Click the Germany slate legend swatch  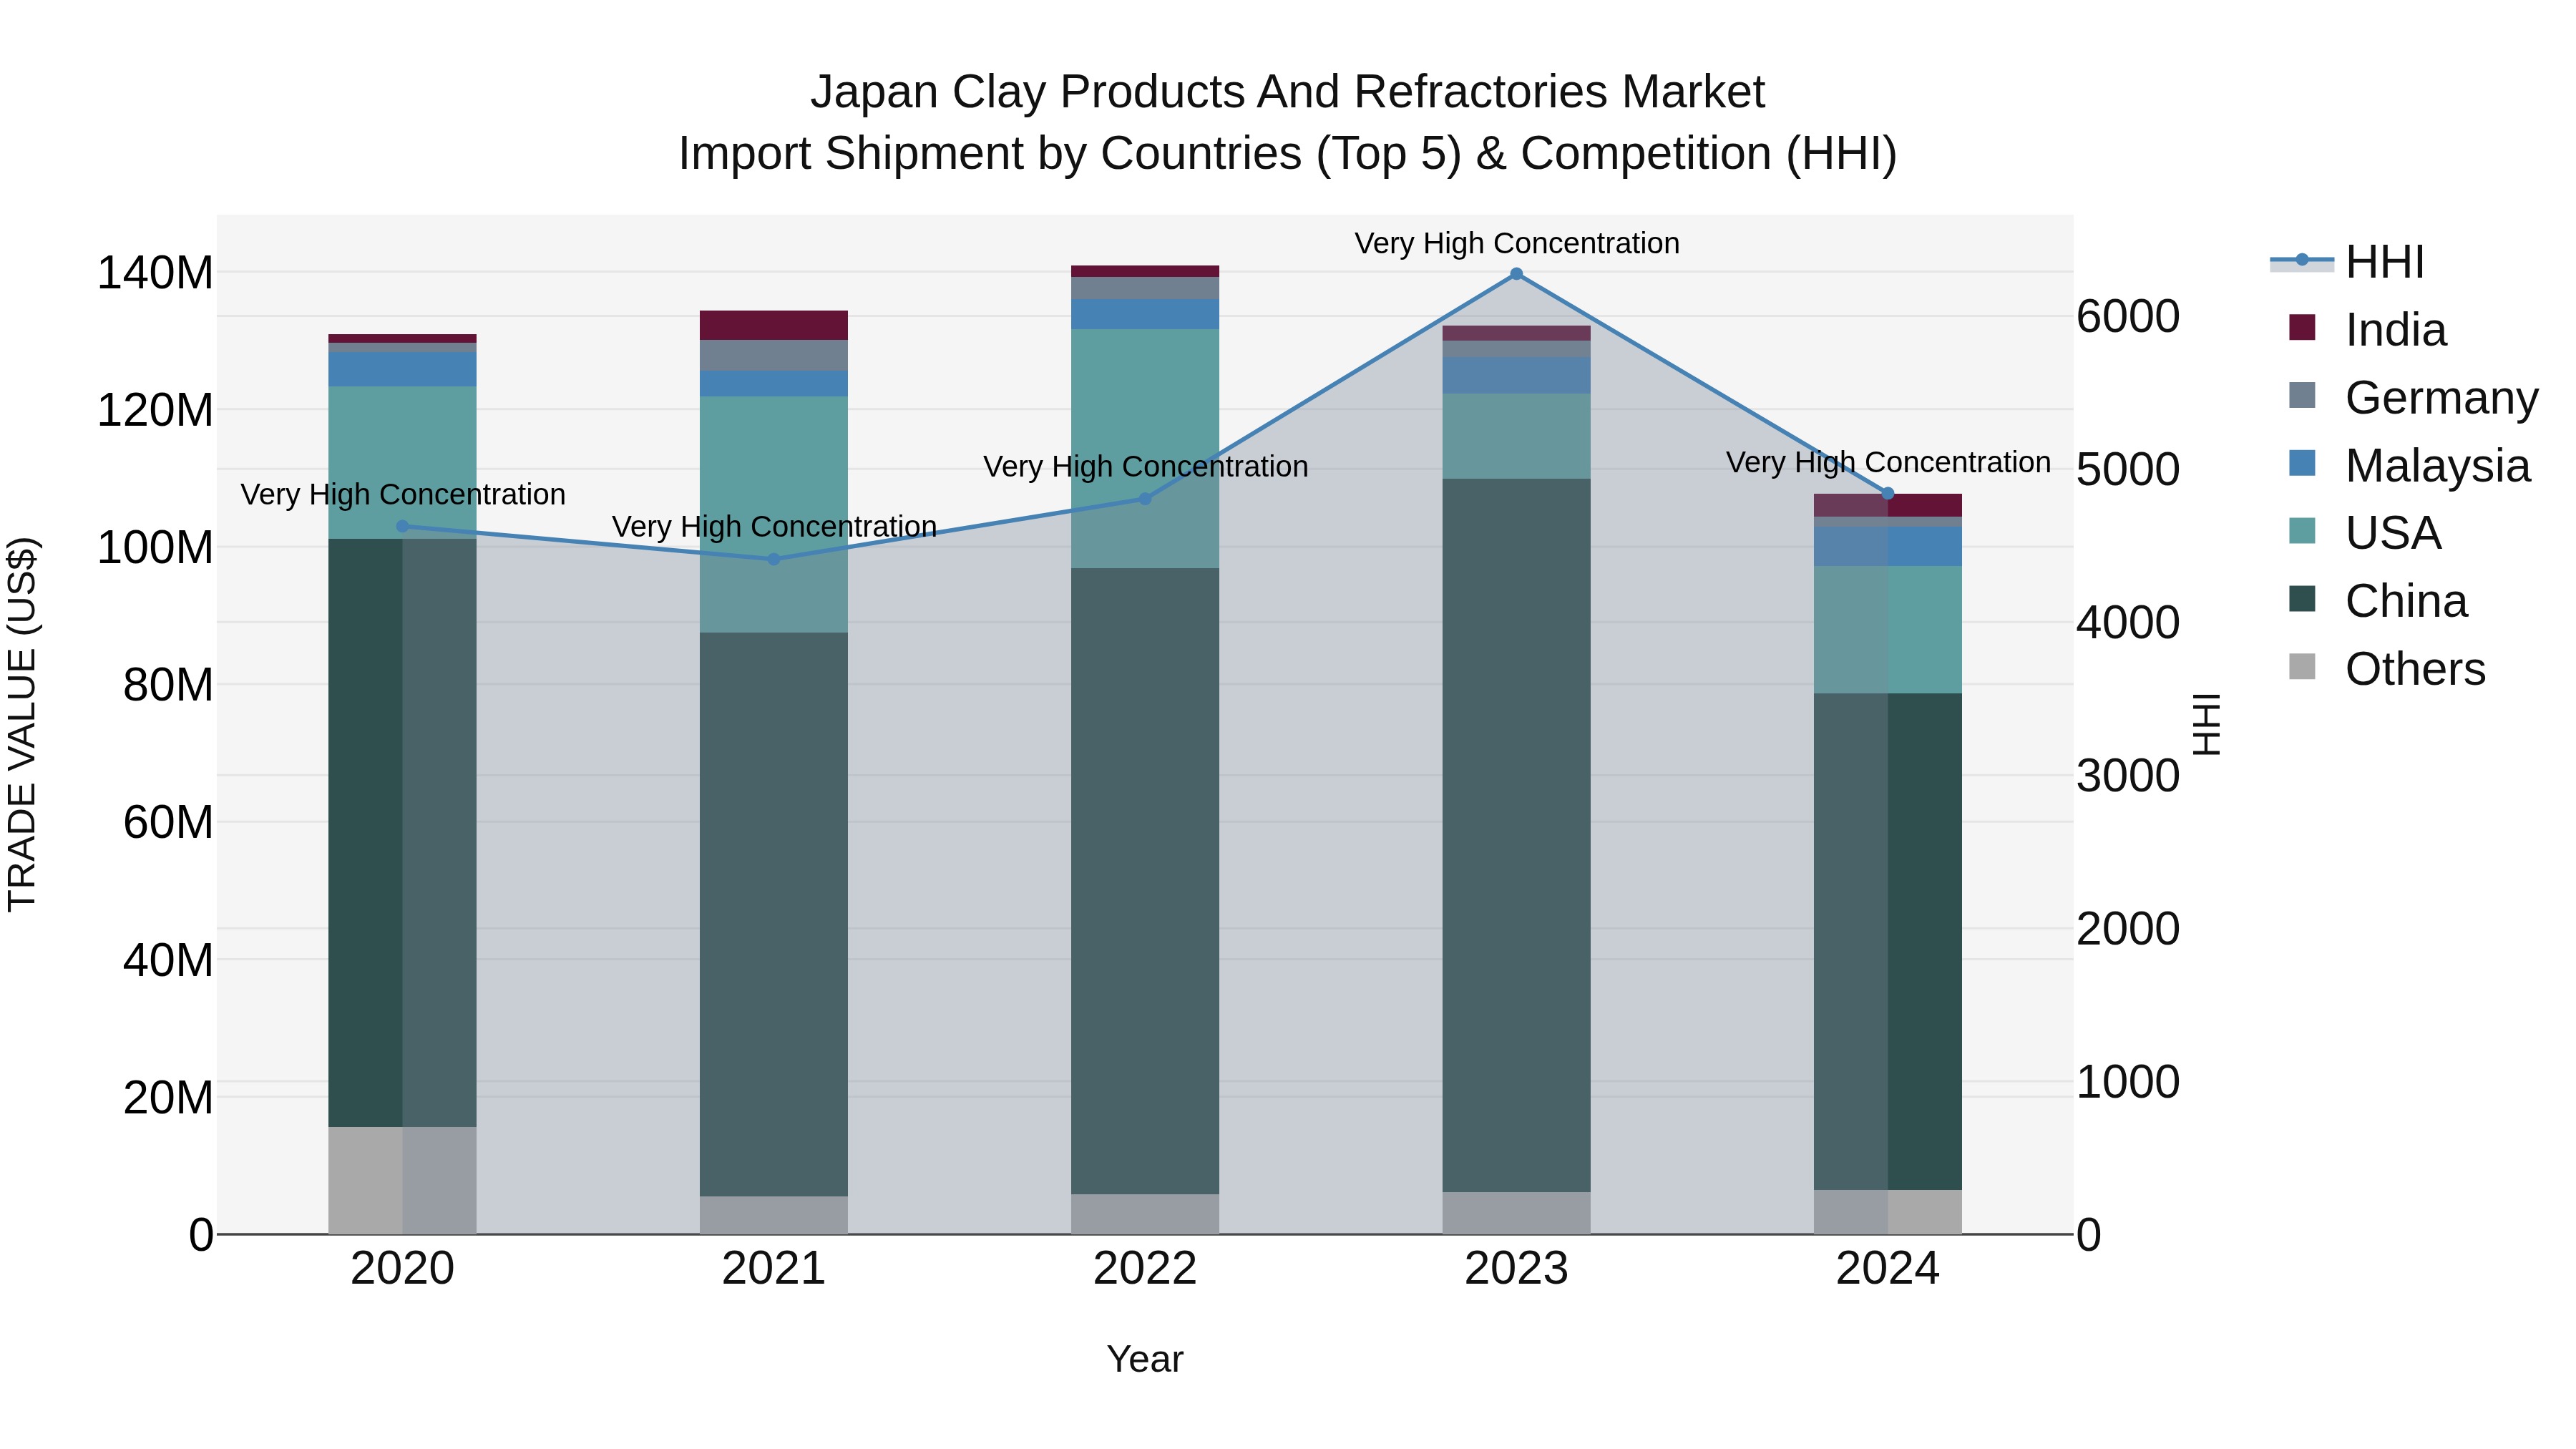pos(2302,395)
